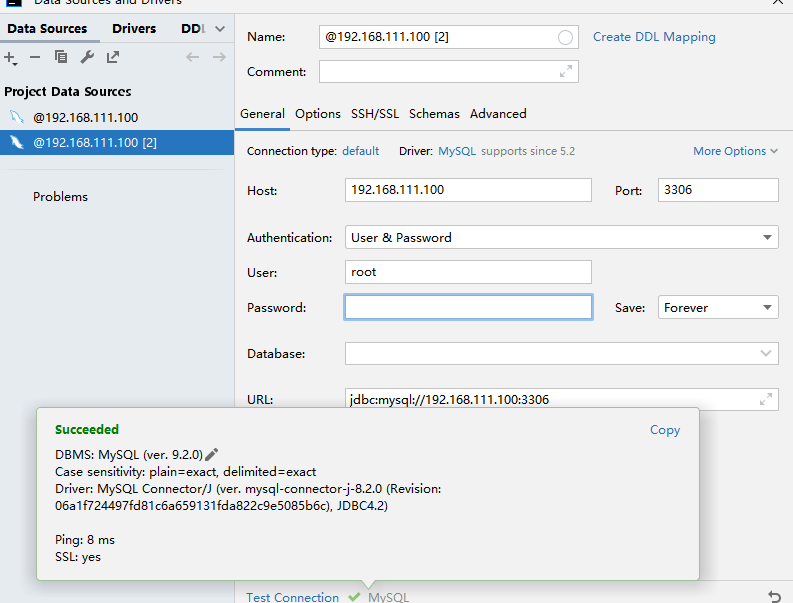Click the Port field showing 3306

pyautogui.click(x=718, y=190)
